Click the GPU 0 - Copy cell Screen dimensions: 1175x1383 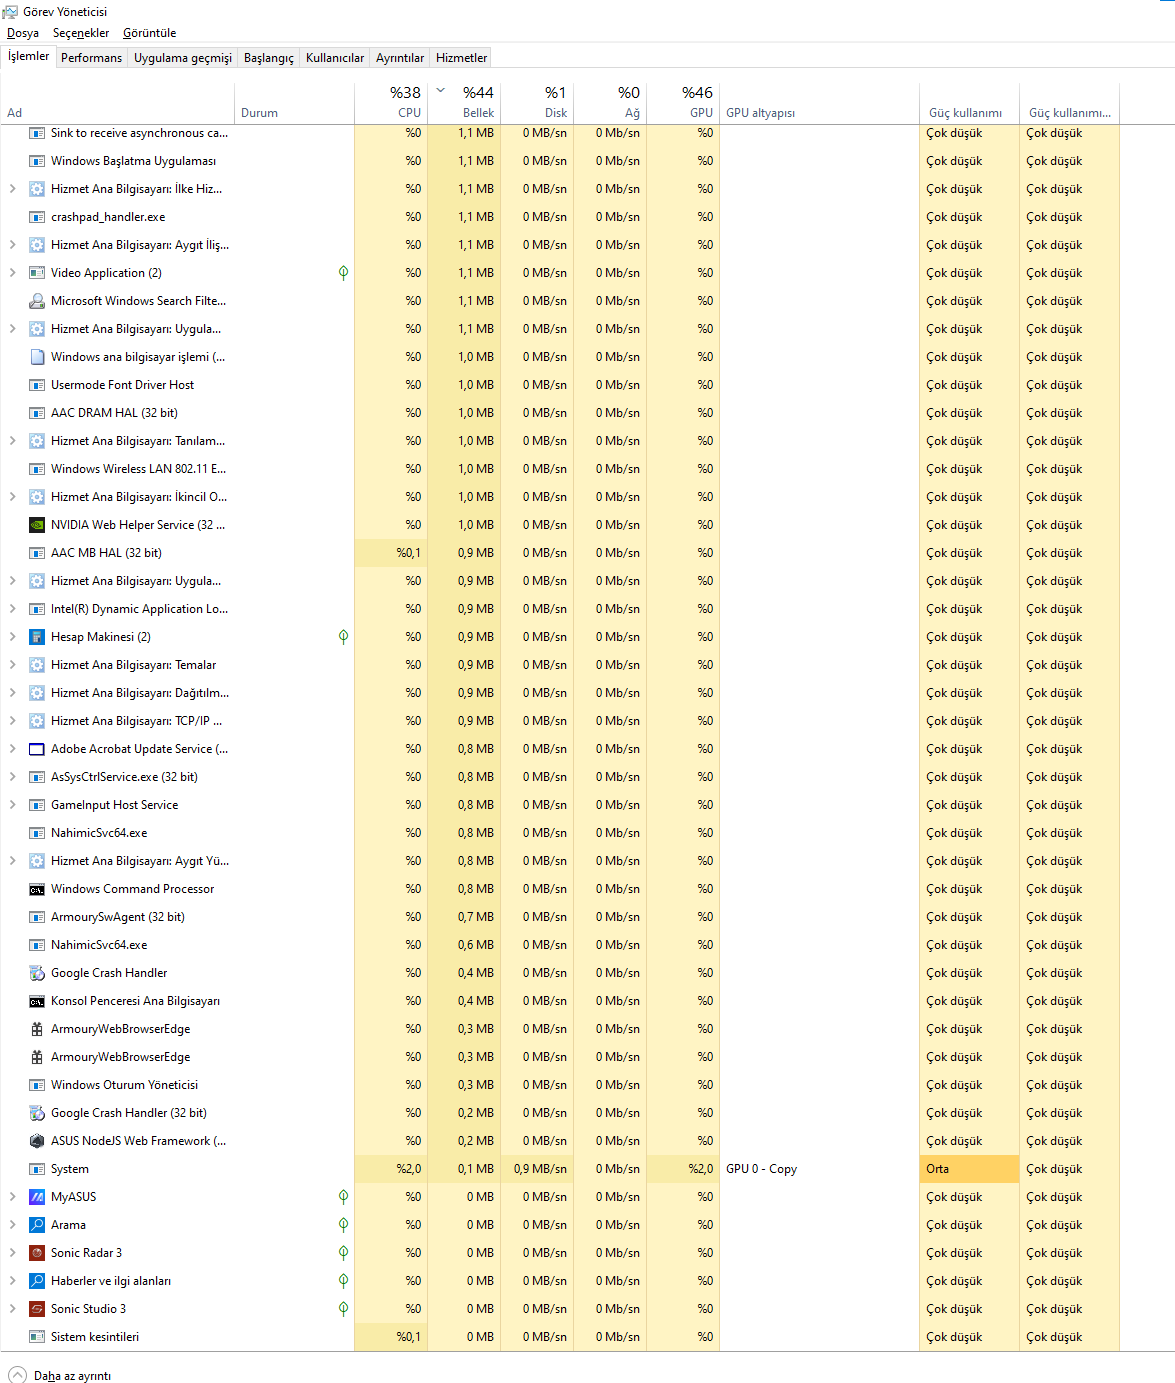[819, 1169]
